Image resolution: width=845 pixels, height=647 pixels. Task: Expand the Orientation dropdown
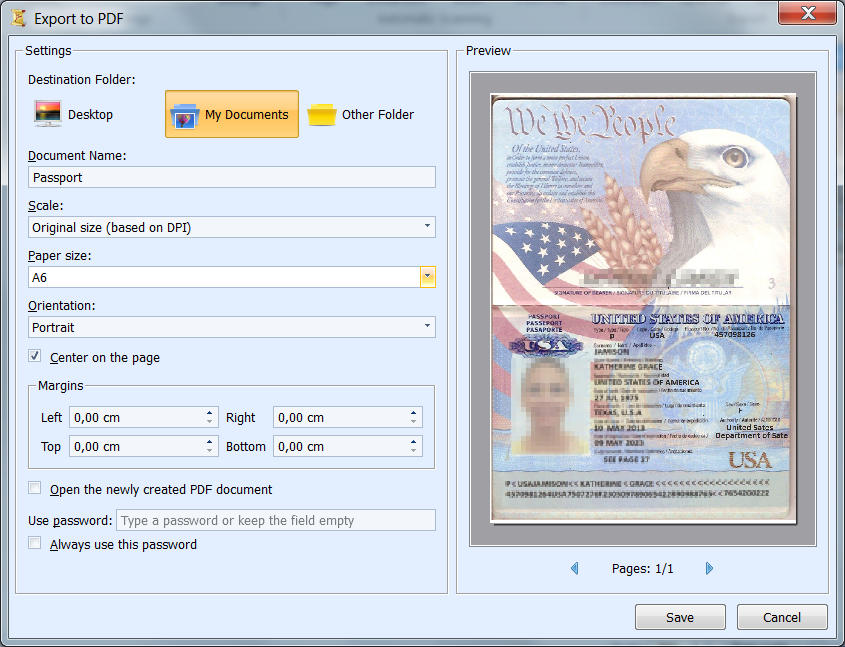coord(232,327)
